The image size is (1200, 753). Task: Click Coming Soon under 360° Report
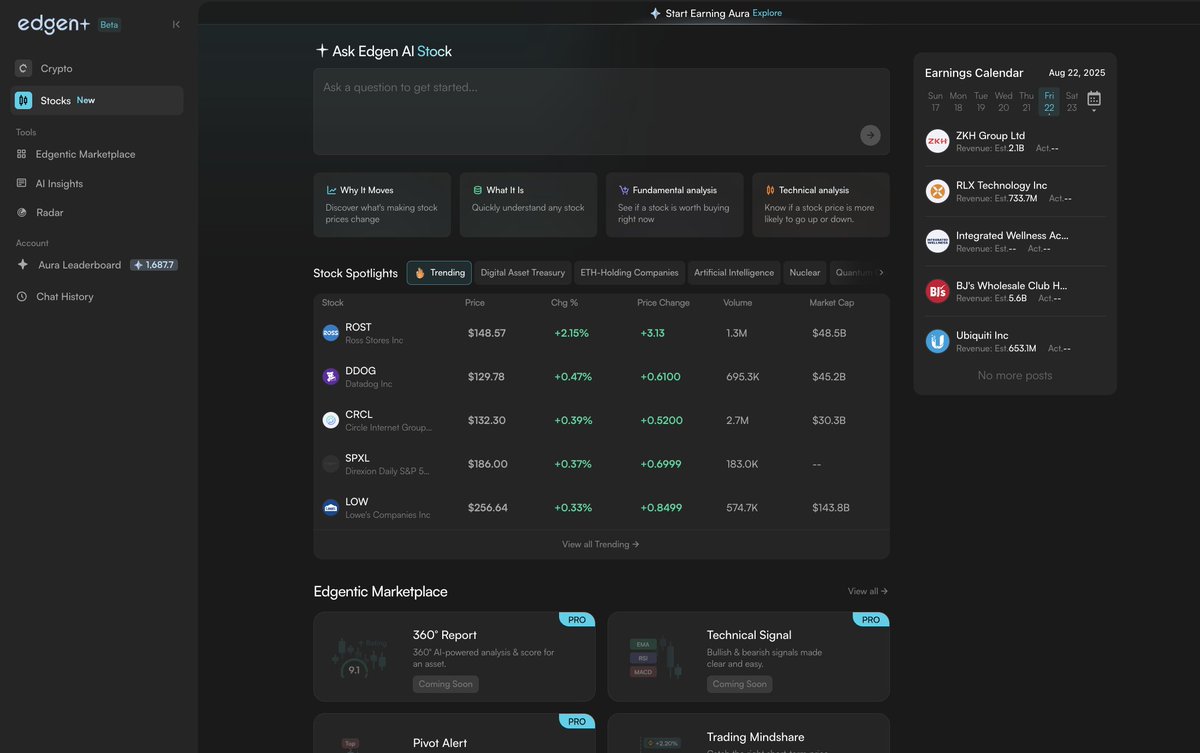point(446,684)
